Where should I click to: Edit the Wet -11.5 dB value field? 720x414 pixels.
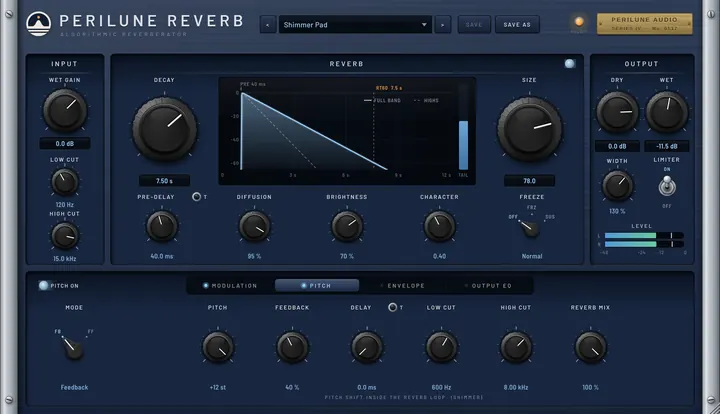pyautogui.click(x=667, y=146)
